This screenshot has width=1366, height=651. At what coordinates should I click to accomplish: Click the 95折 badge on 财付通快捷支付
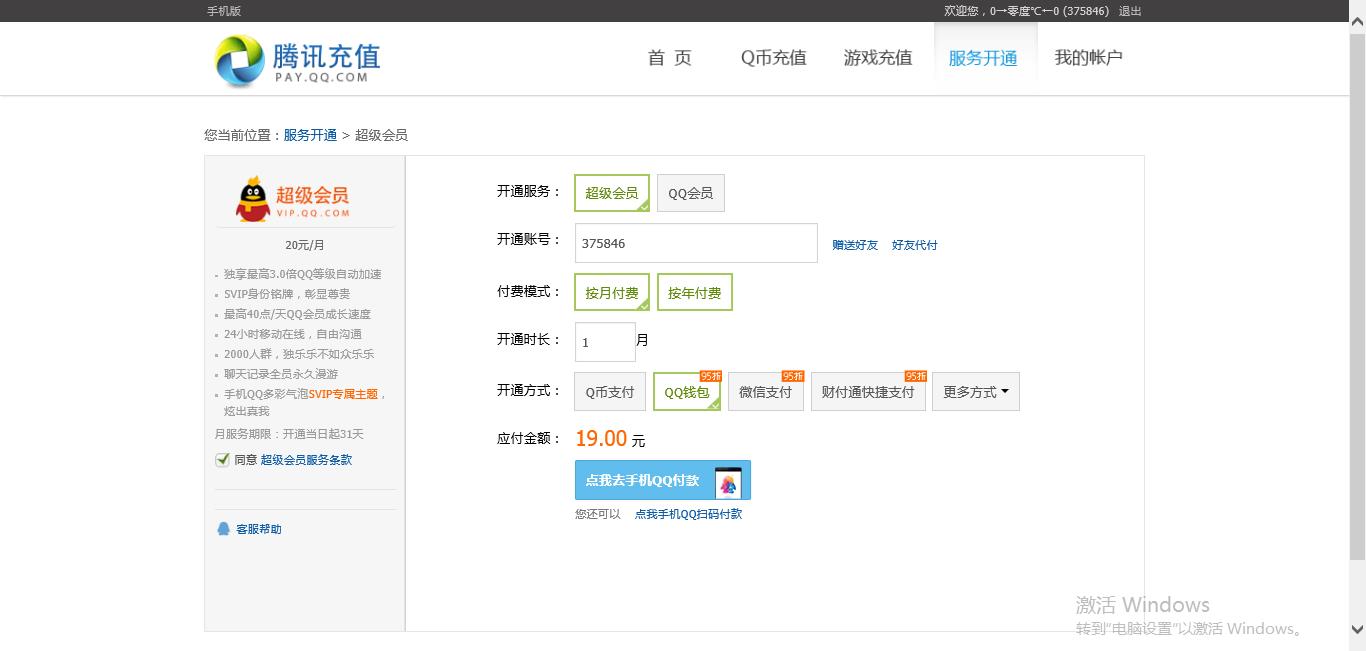pos(914,376)
